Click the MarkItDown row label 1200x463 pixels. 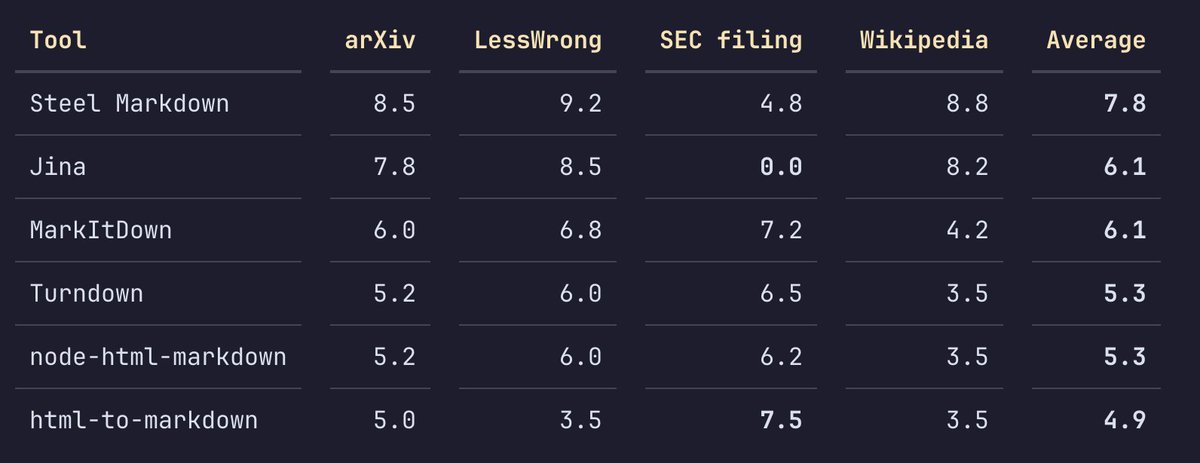click(x=101, y=230)
